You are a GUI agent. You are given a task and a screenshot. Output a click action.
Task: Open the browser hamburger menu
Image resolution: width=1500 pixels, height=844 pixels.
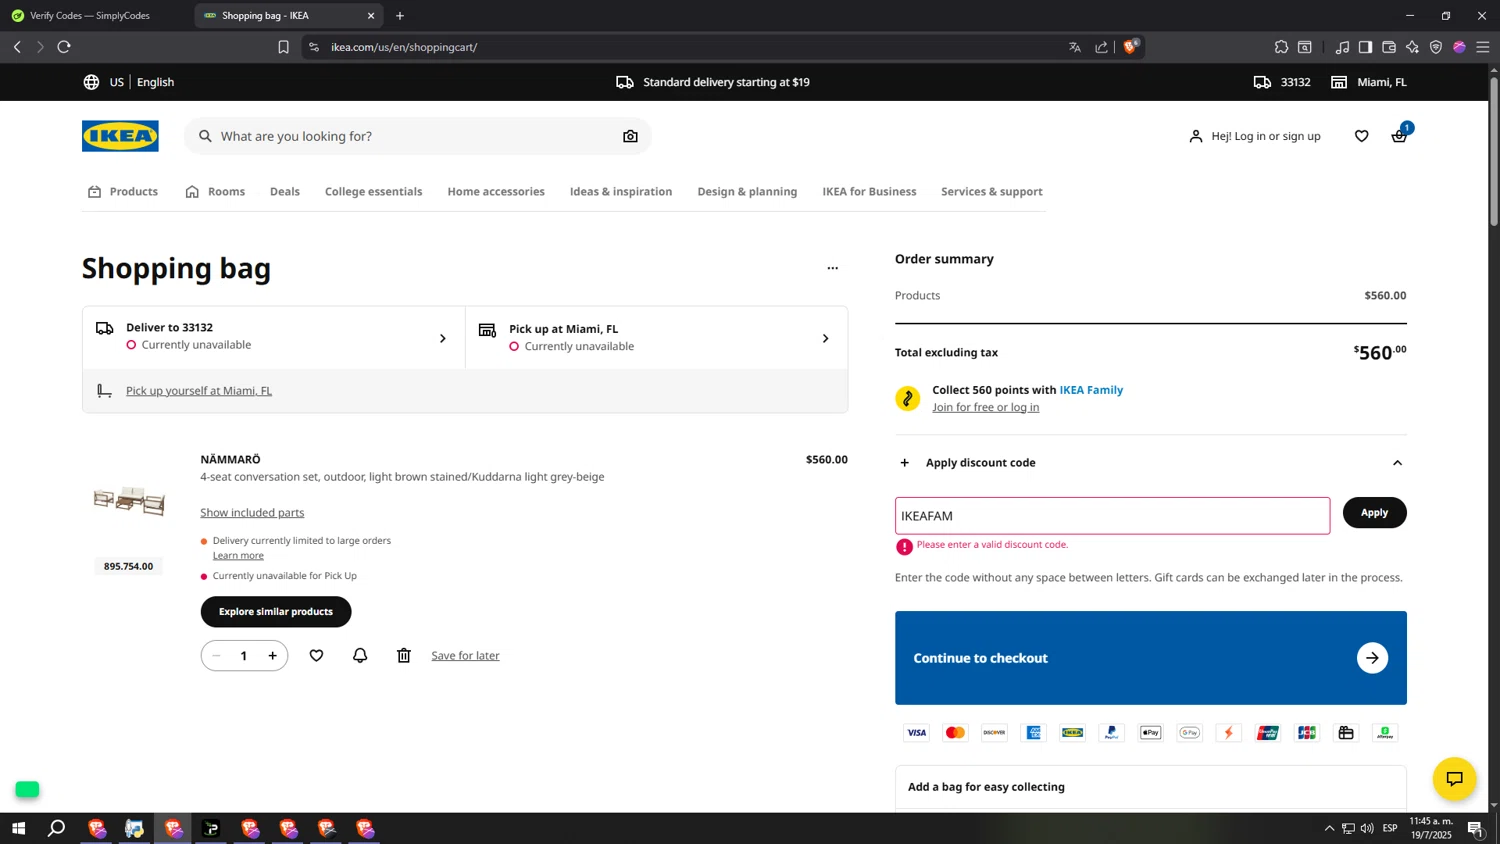[x=1483, y=47]
